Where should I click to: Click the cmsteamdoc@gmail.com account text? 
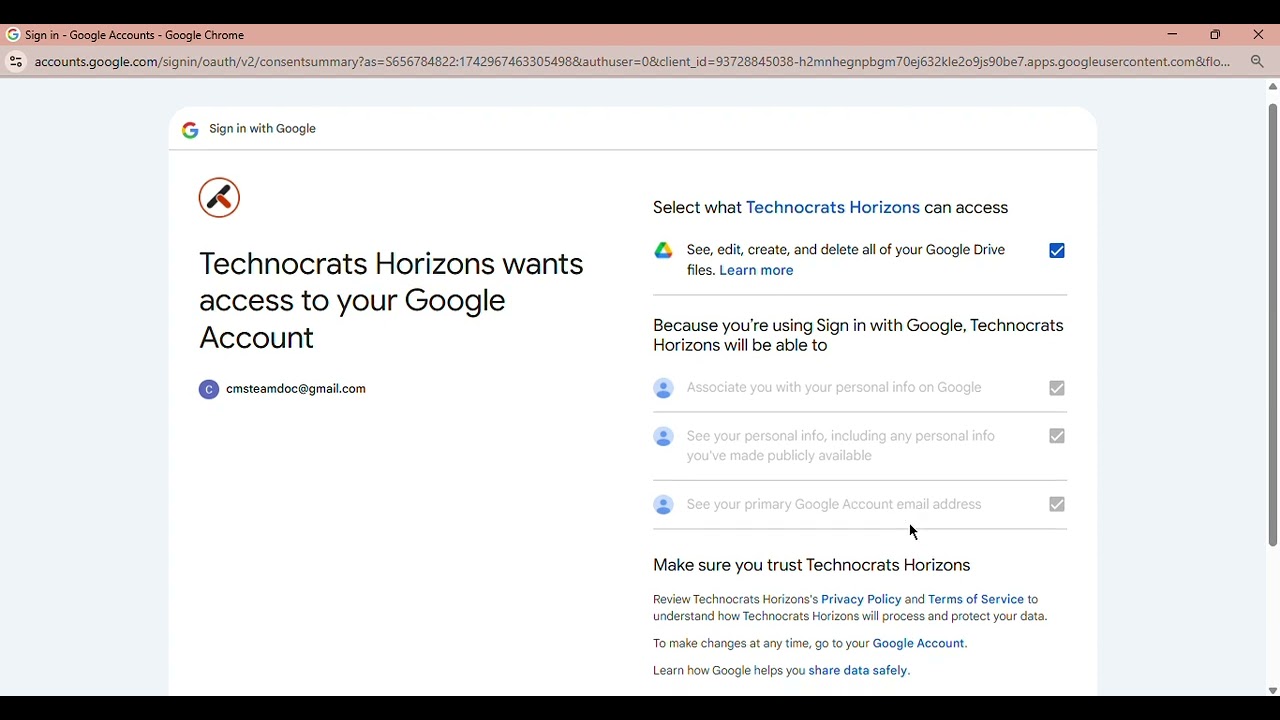click(296, 390)
